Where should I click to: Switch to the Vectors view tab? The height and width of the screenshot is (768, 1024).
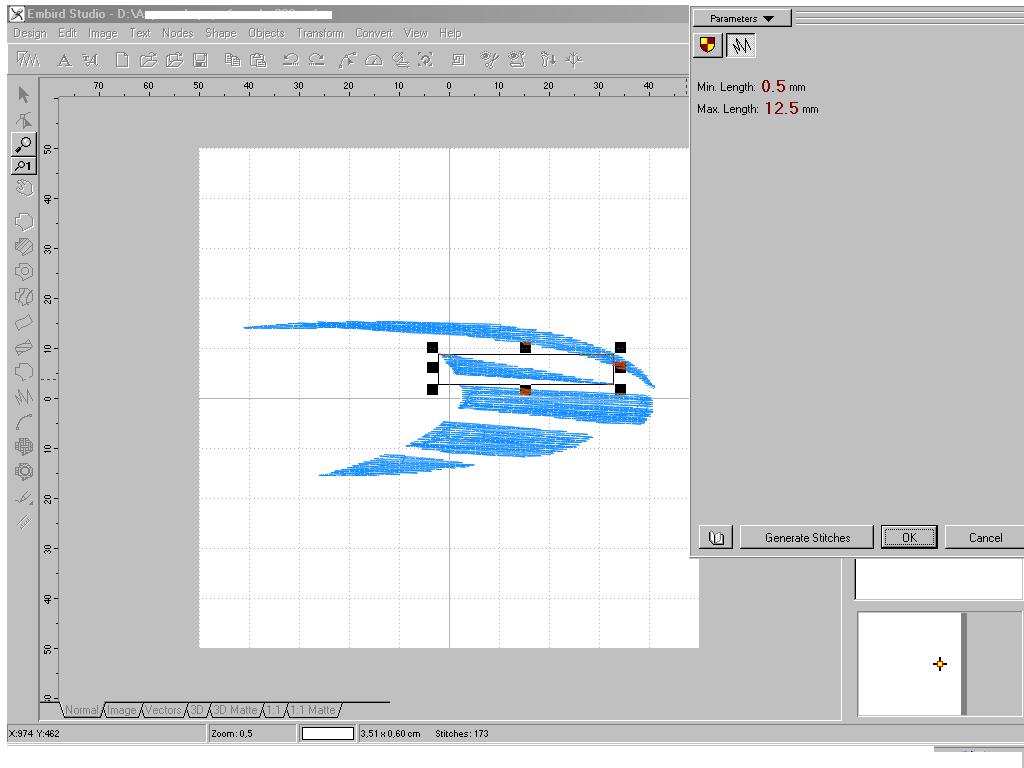point(163,710)
